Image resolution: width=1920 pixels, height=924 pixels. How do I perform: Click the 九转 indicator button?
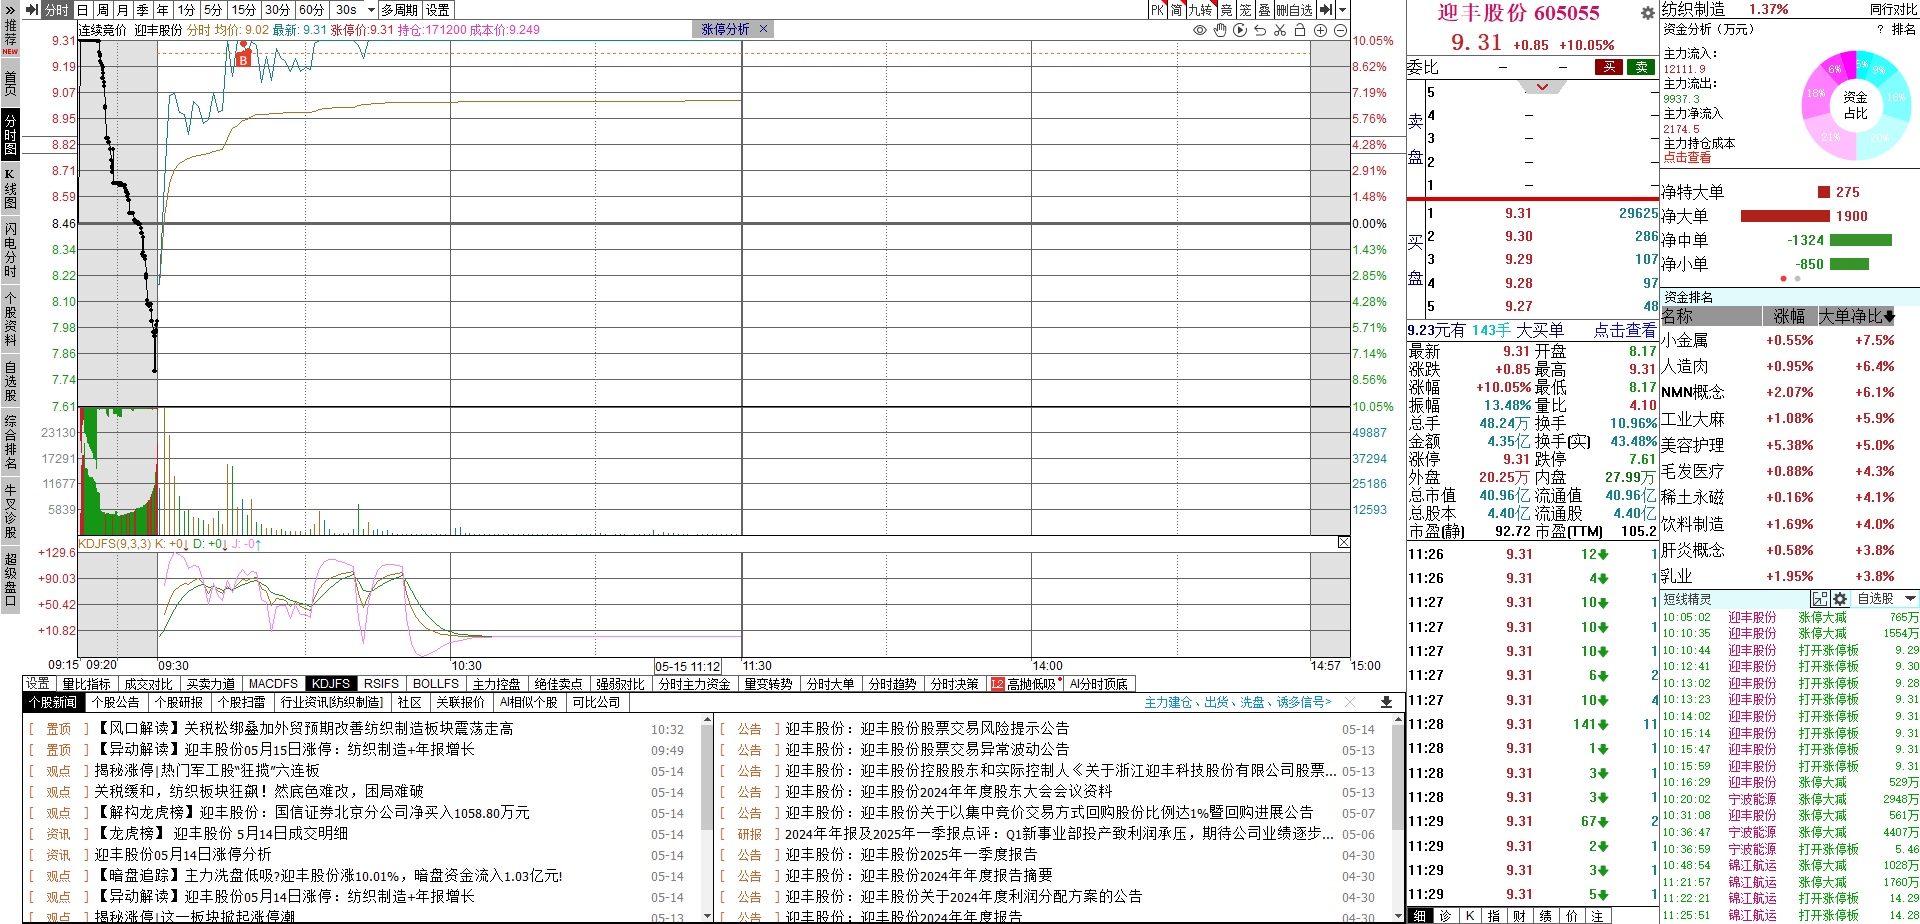1201,10
